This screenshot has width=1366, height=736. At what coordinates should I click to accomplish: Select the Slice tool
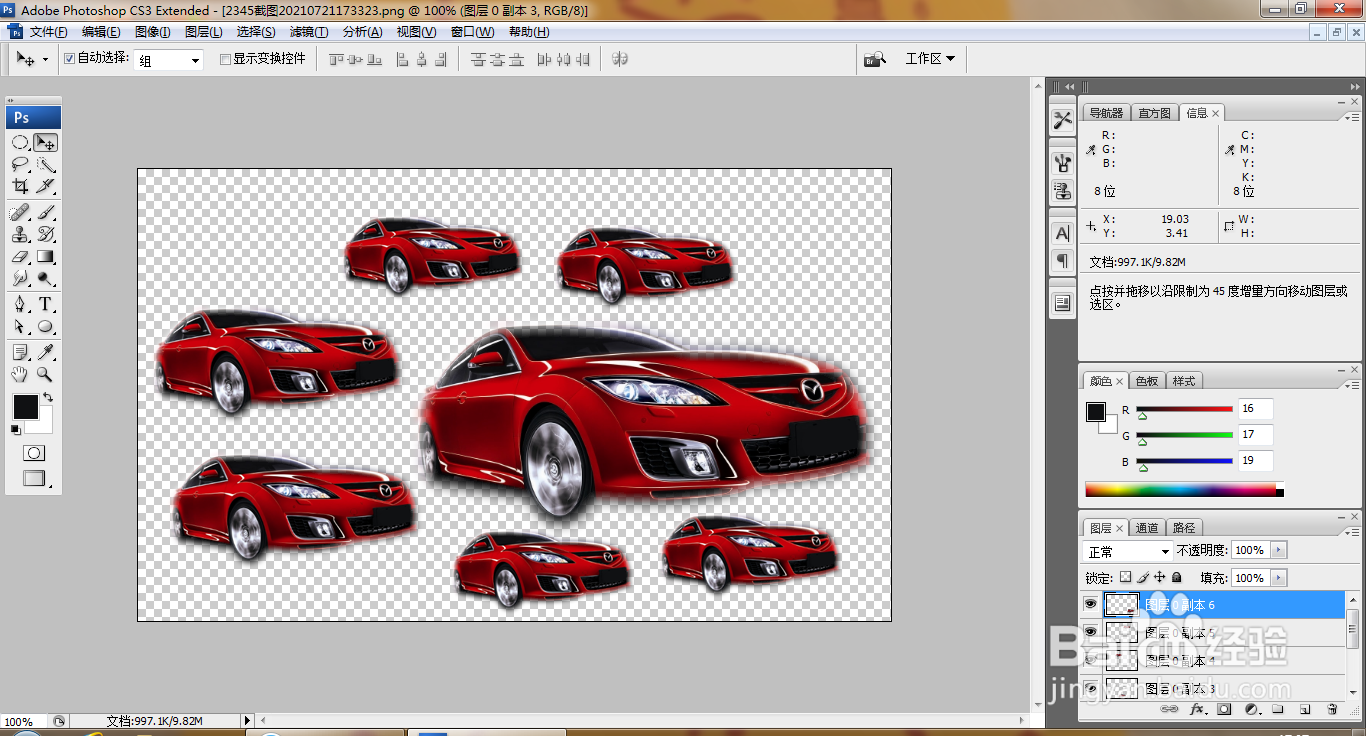click(46, 187)
